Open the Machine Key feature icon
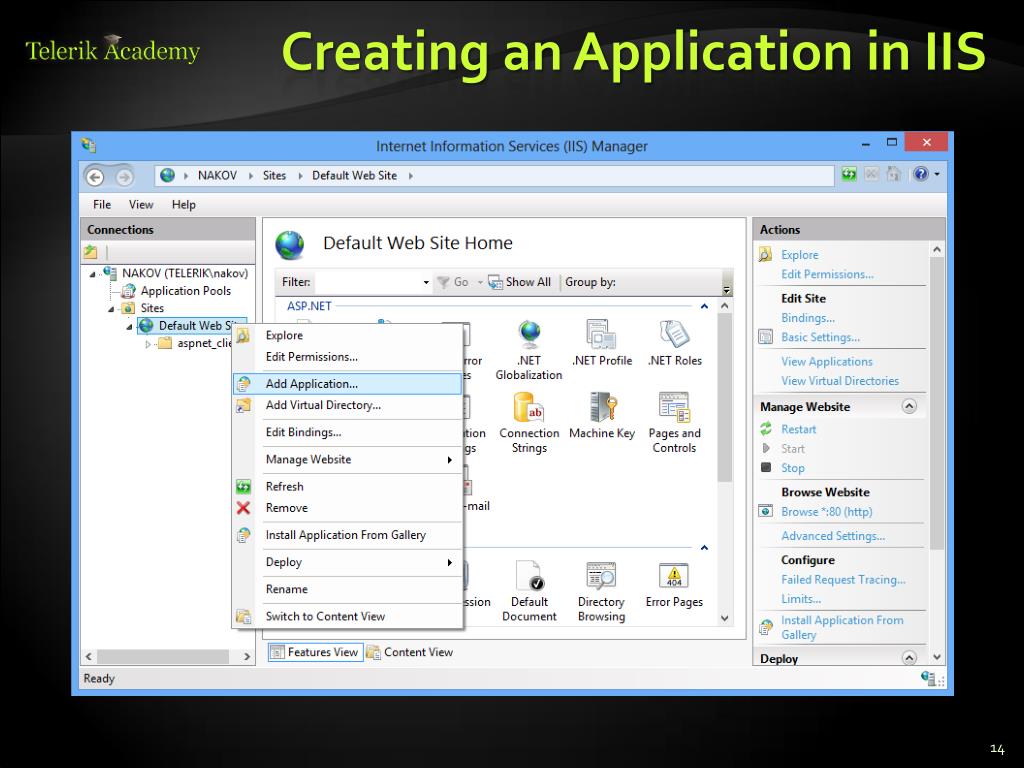Image resolution: width=1024 pixels, height=768 pixels. 601,416
